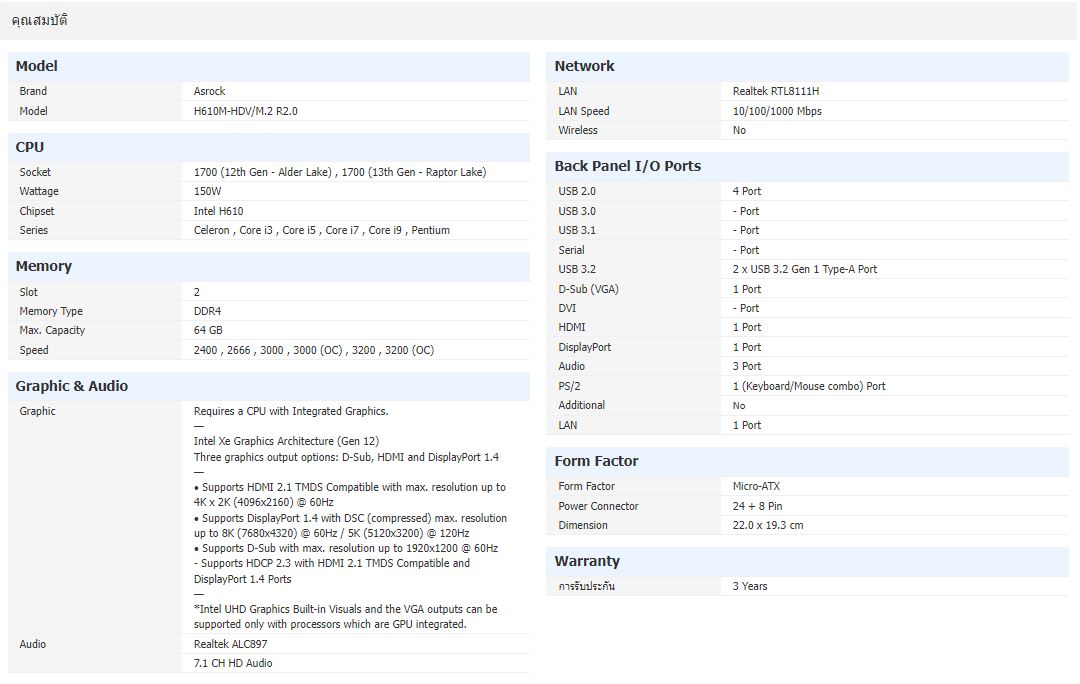Select the 3 Years warranty value
Screen dimensions: 1080x684
(x=748, y=586)
